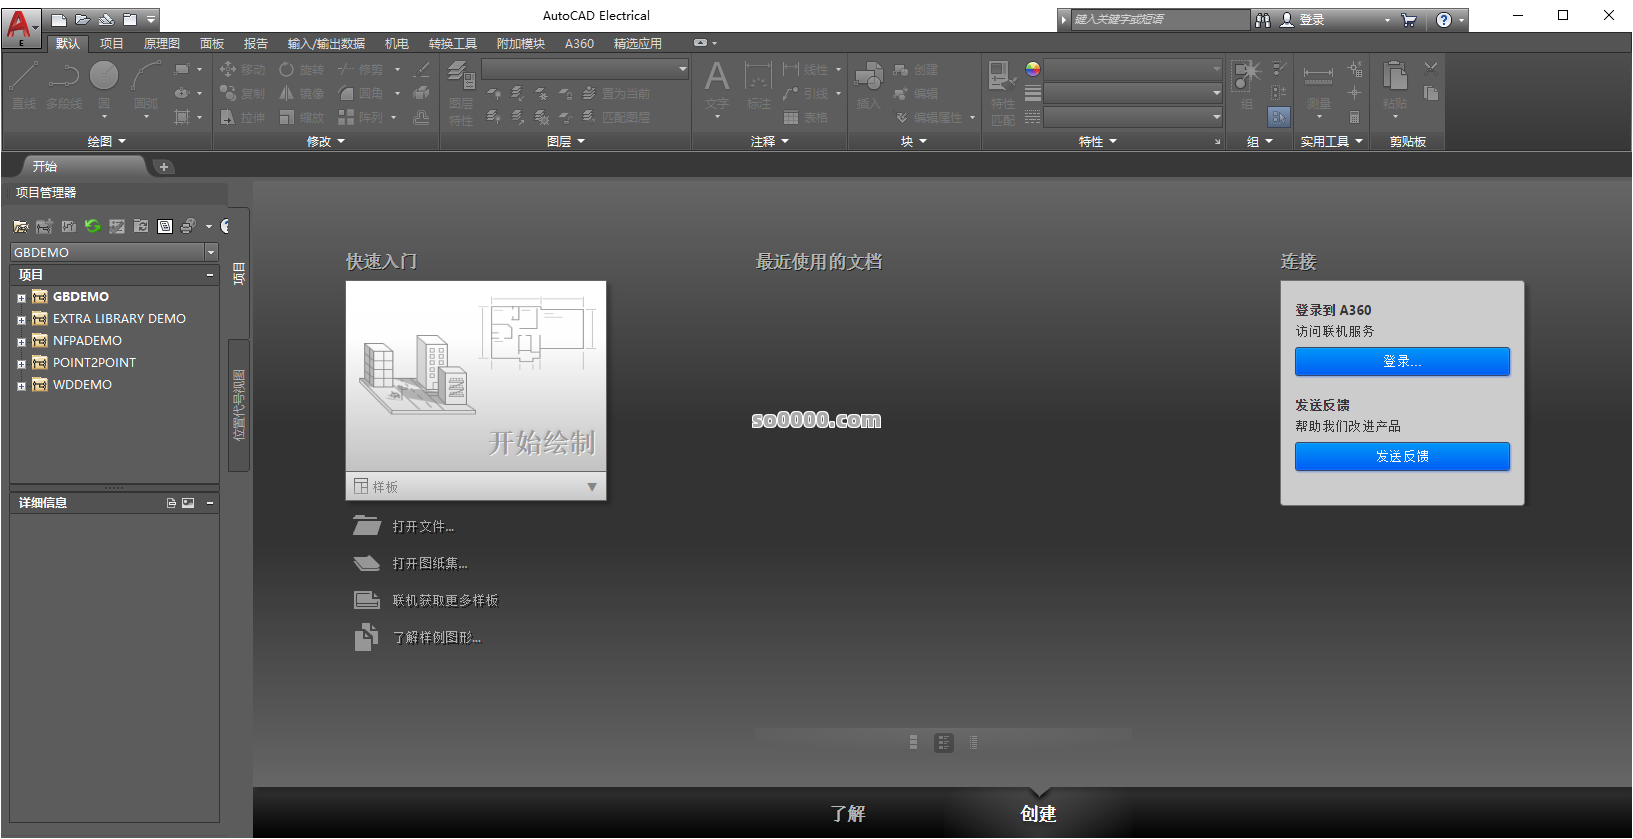Open the 面板 ribbon tab
Screen dimensions: 1633x839
click(x=212, y=43)
